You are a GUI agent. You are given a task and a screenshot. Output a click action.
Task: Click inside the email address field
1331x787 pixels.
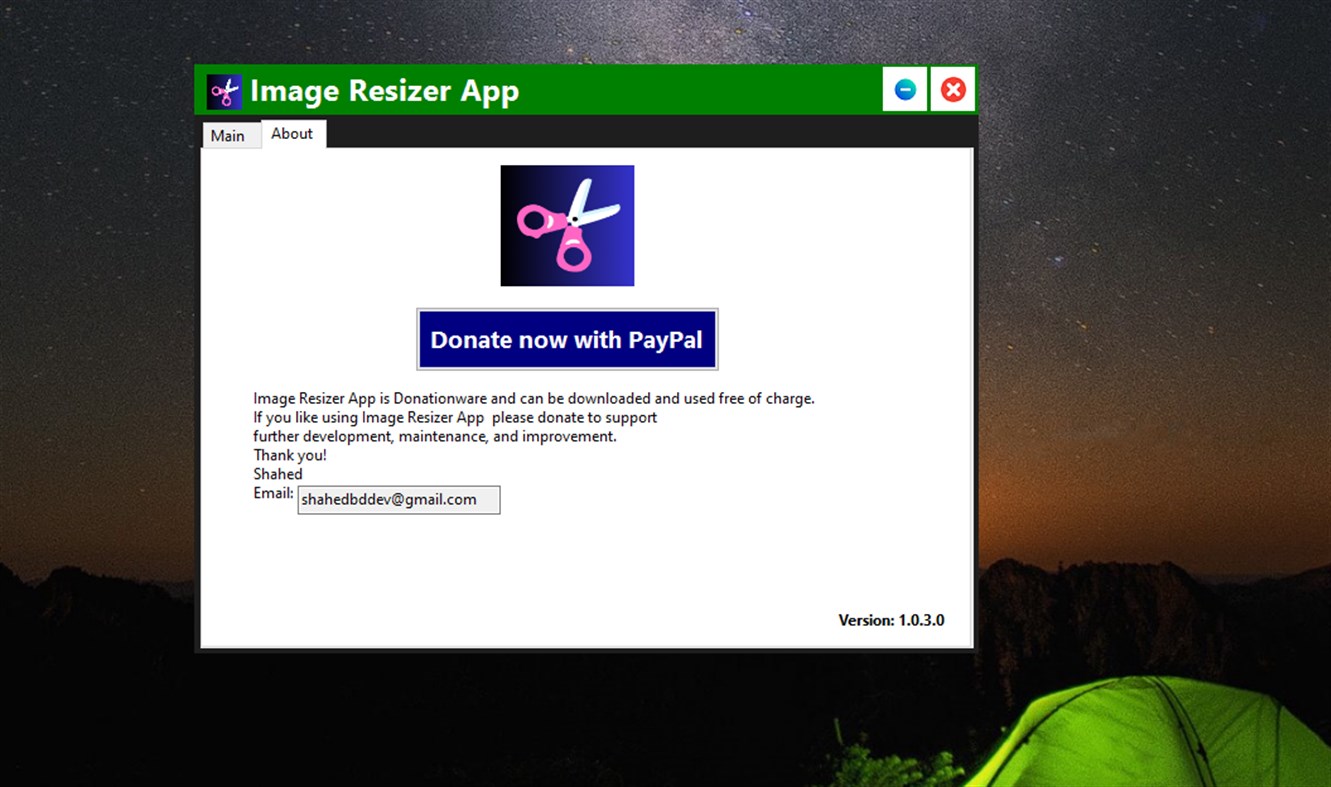click(398, 499)
